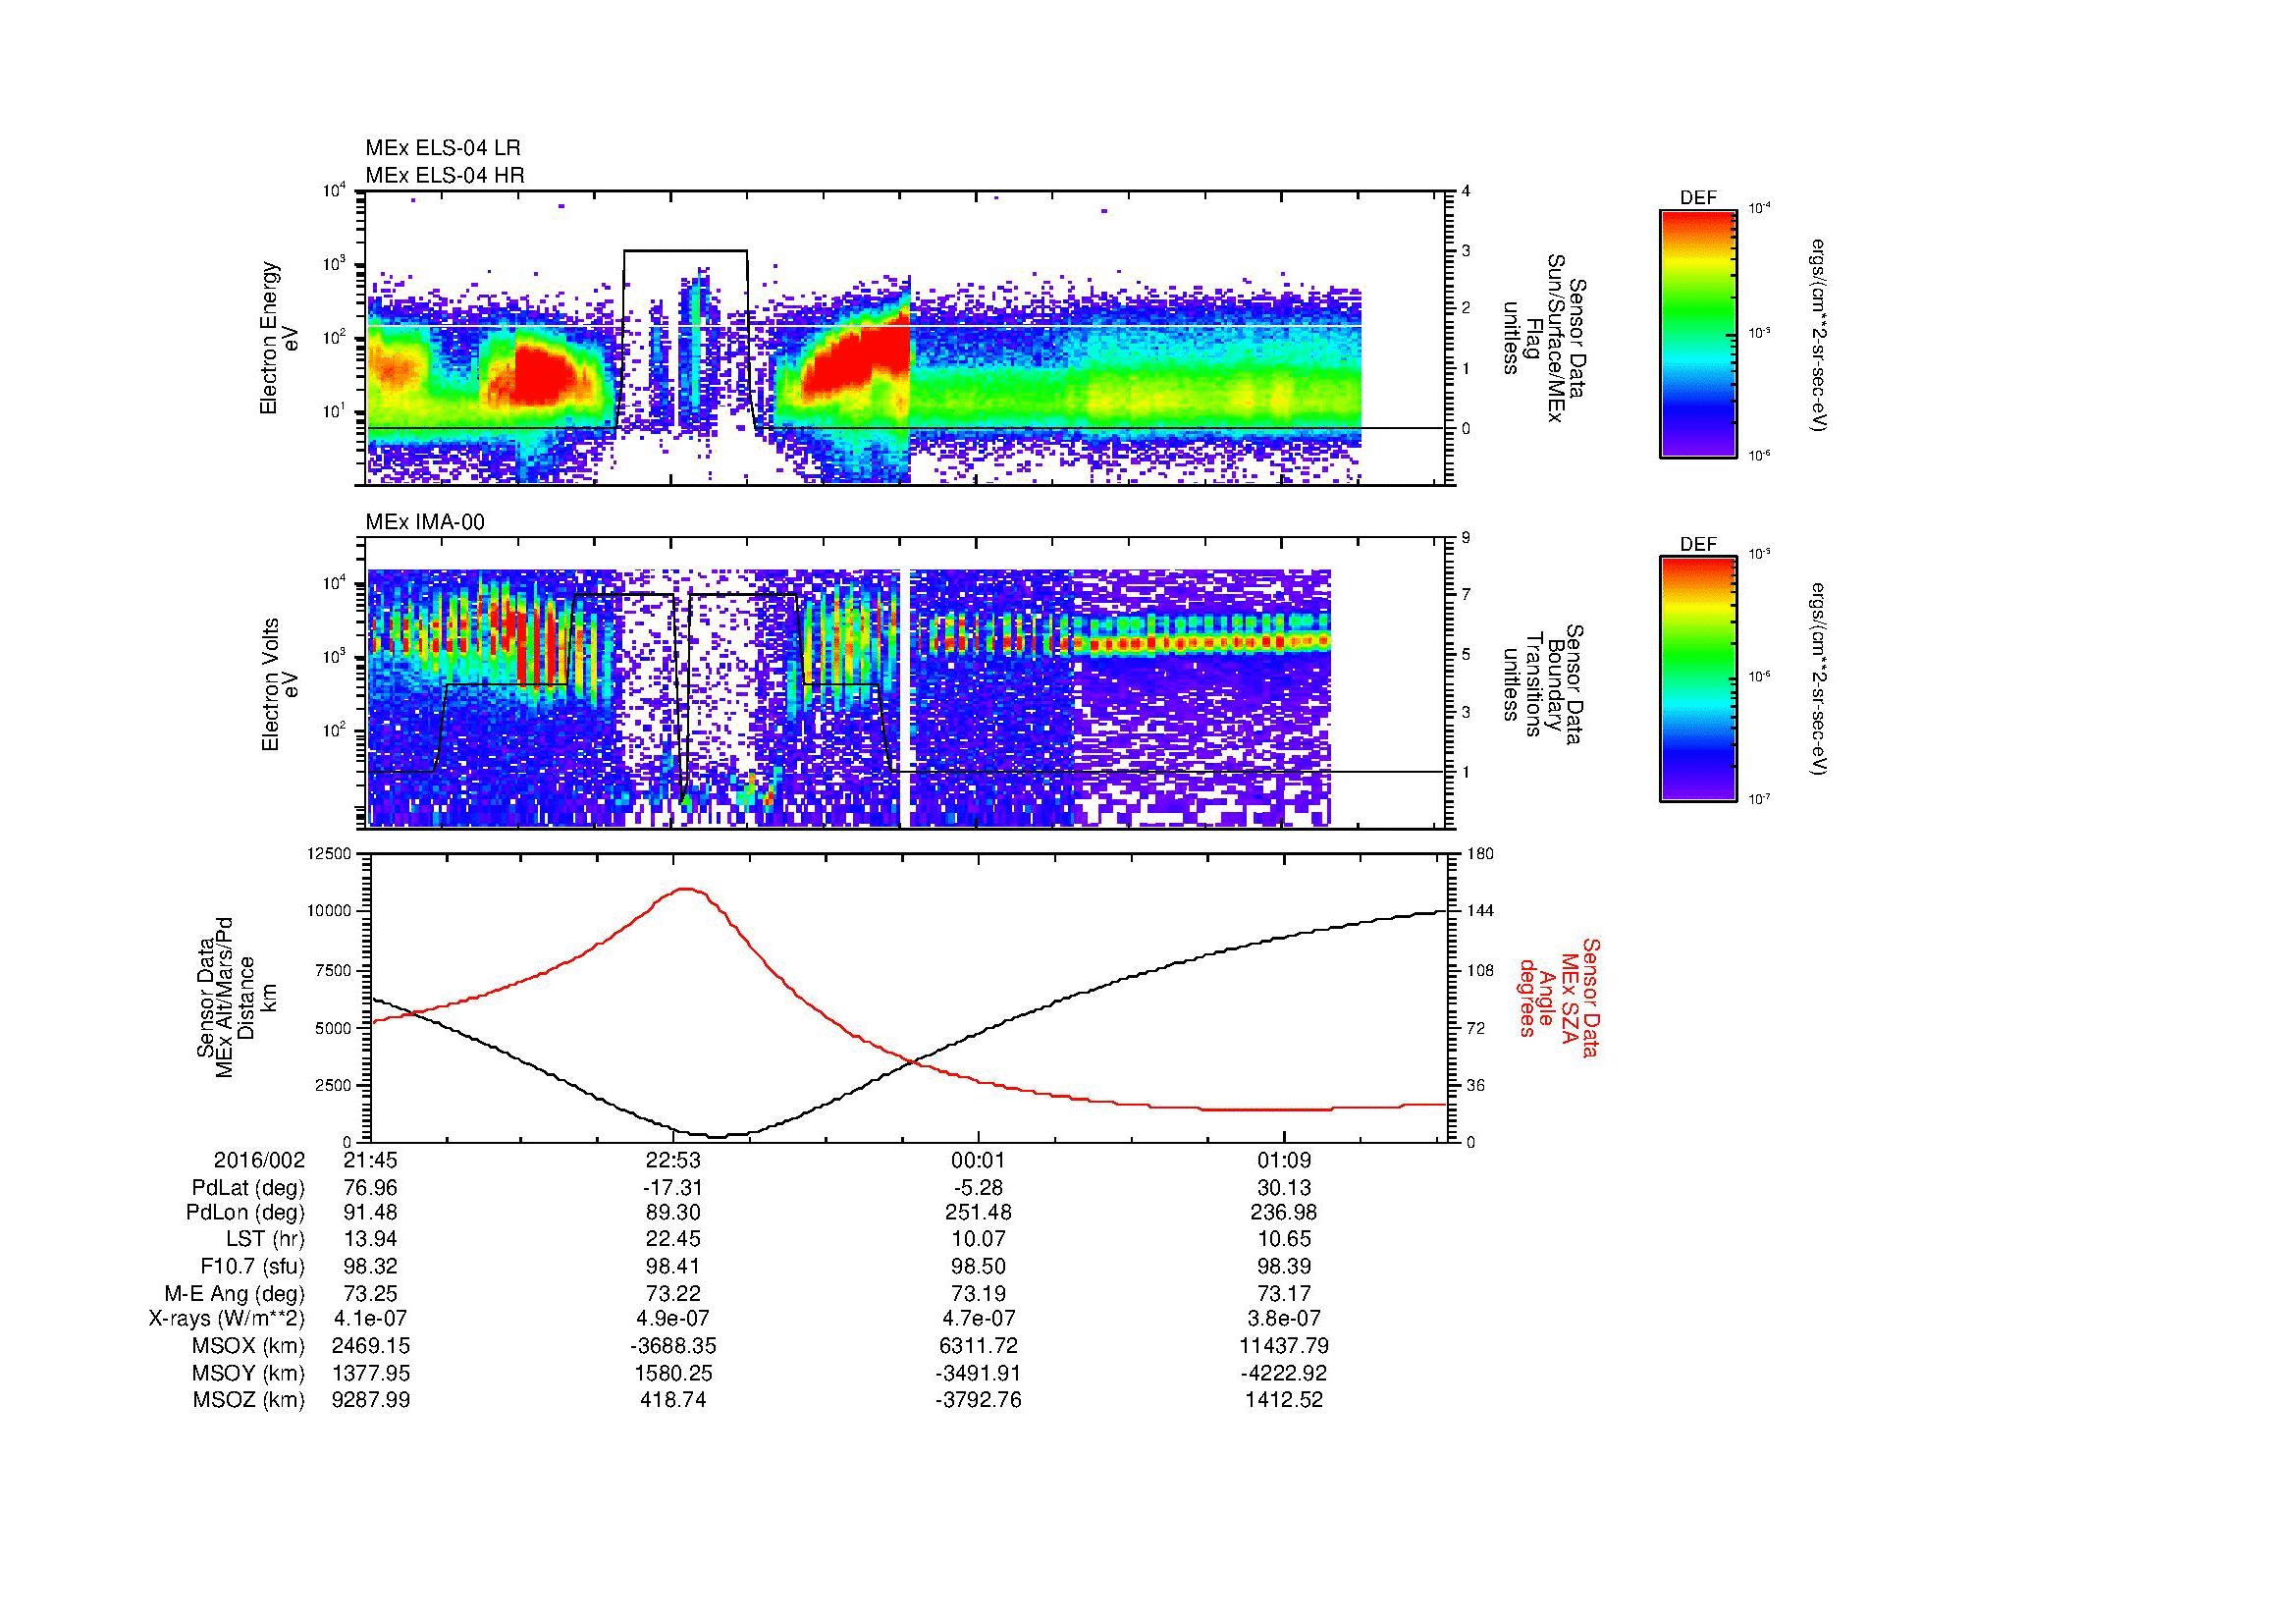Click the lower colorbar units 'ergs/(cm**2-sr-sec-eV)'
The image size is (2296, 1623).
coord(1819,679)
